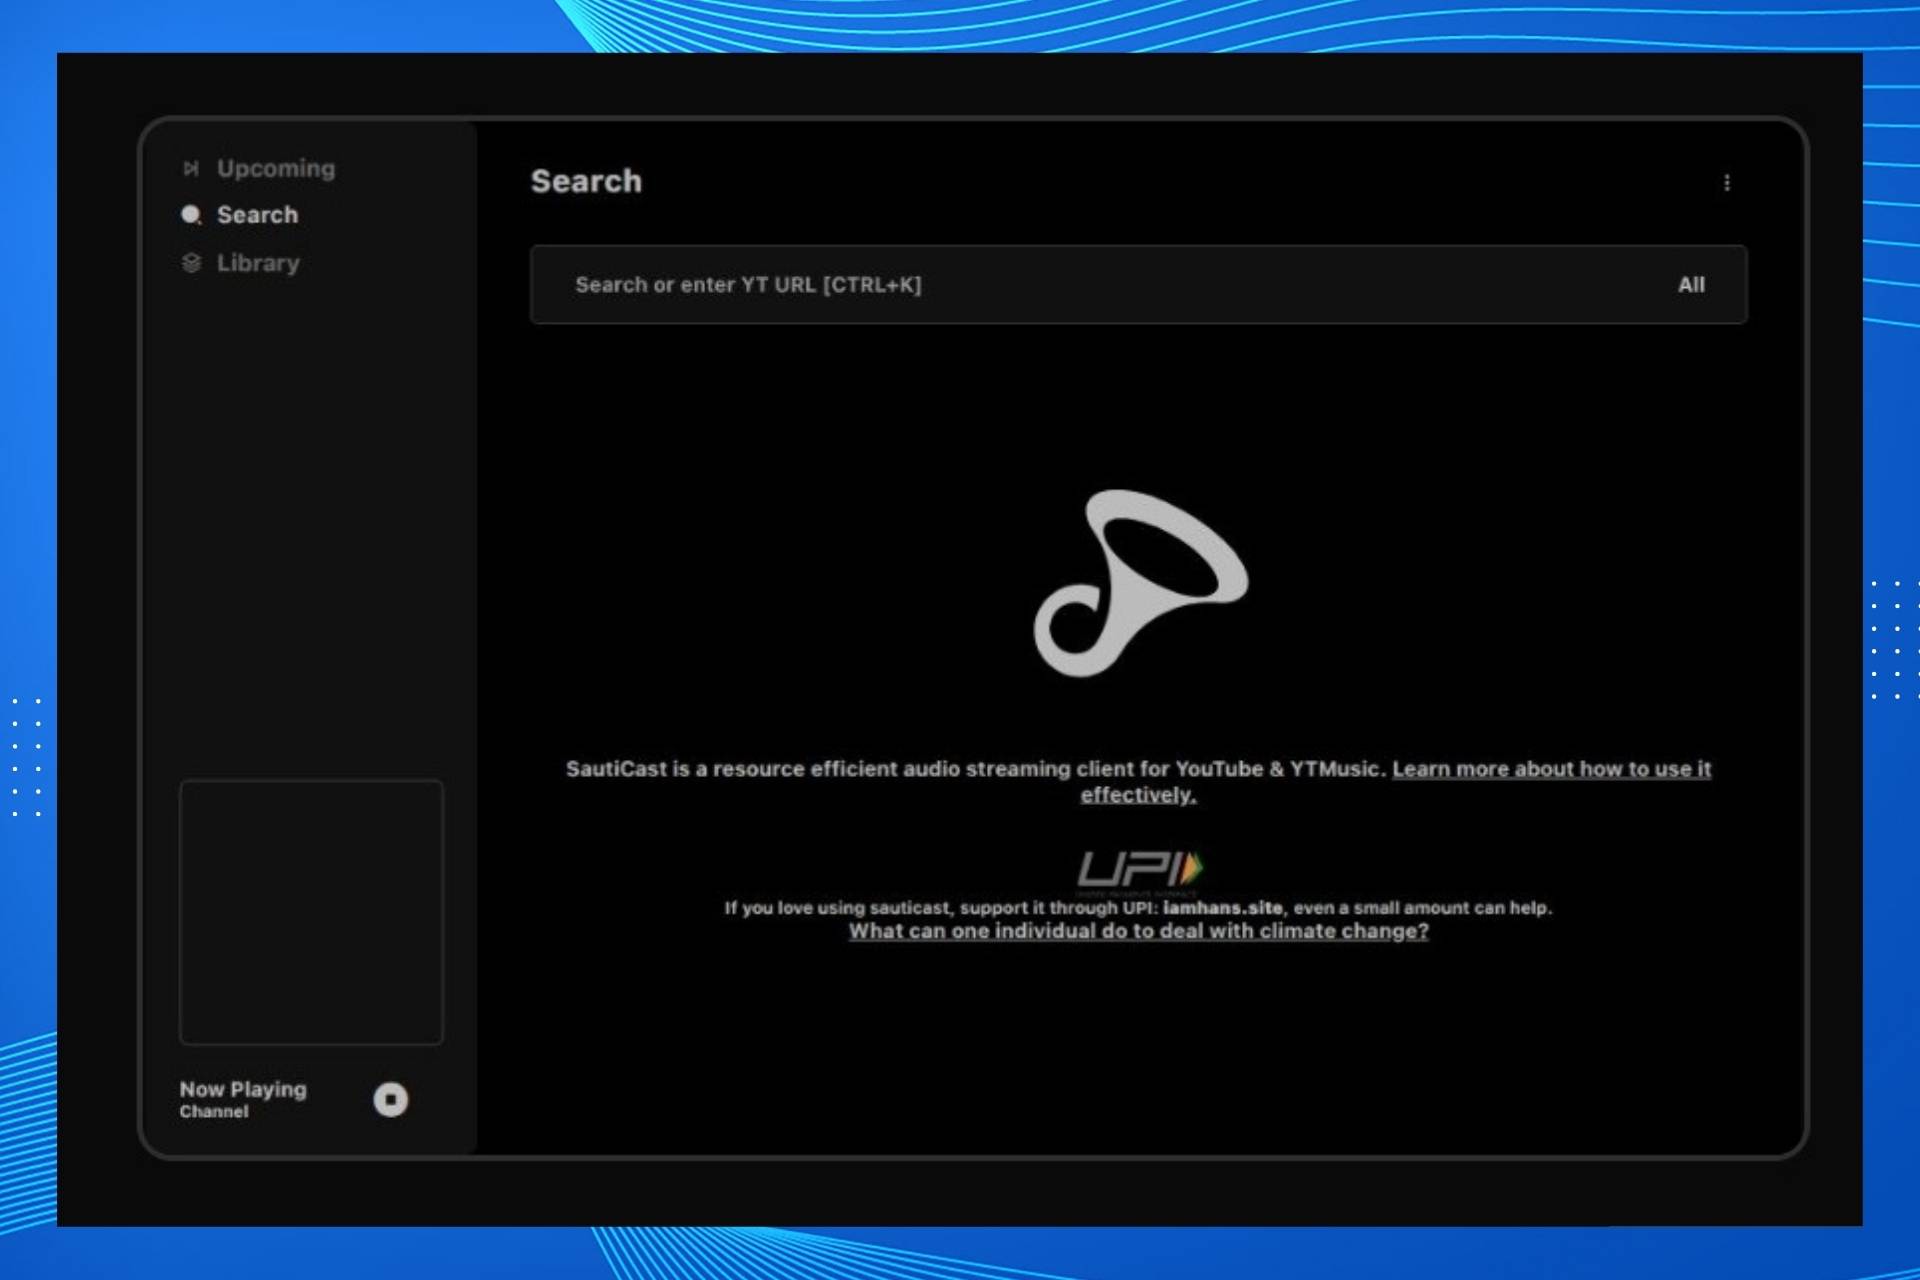Open the All search filter dropdown

pos(1691,285)
